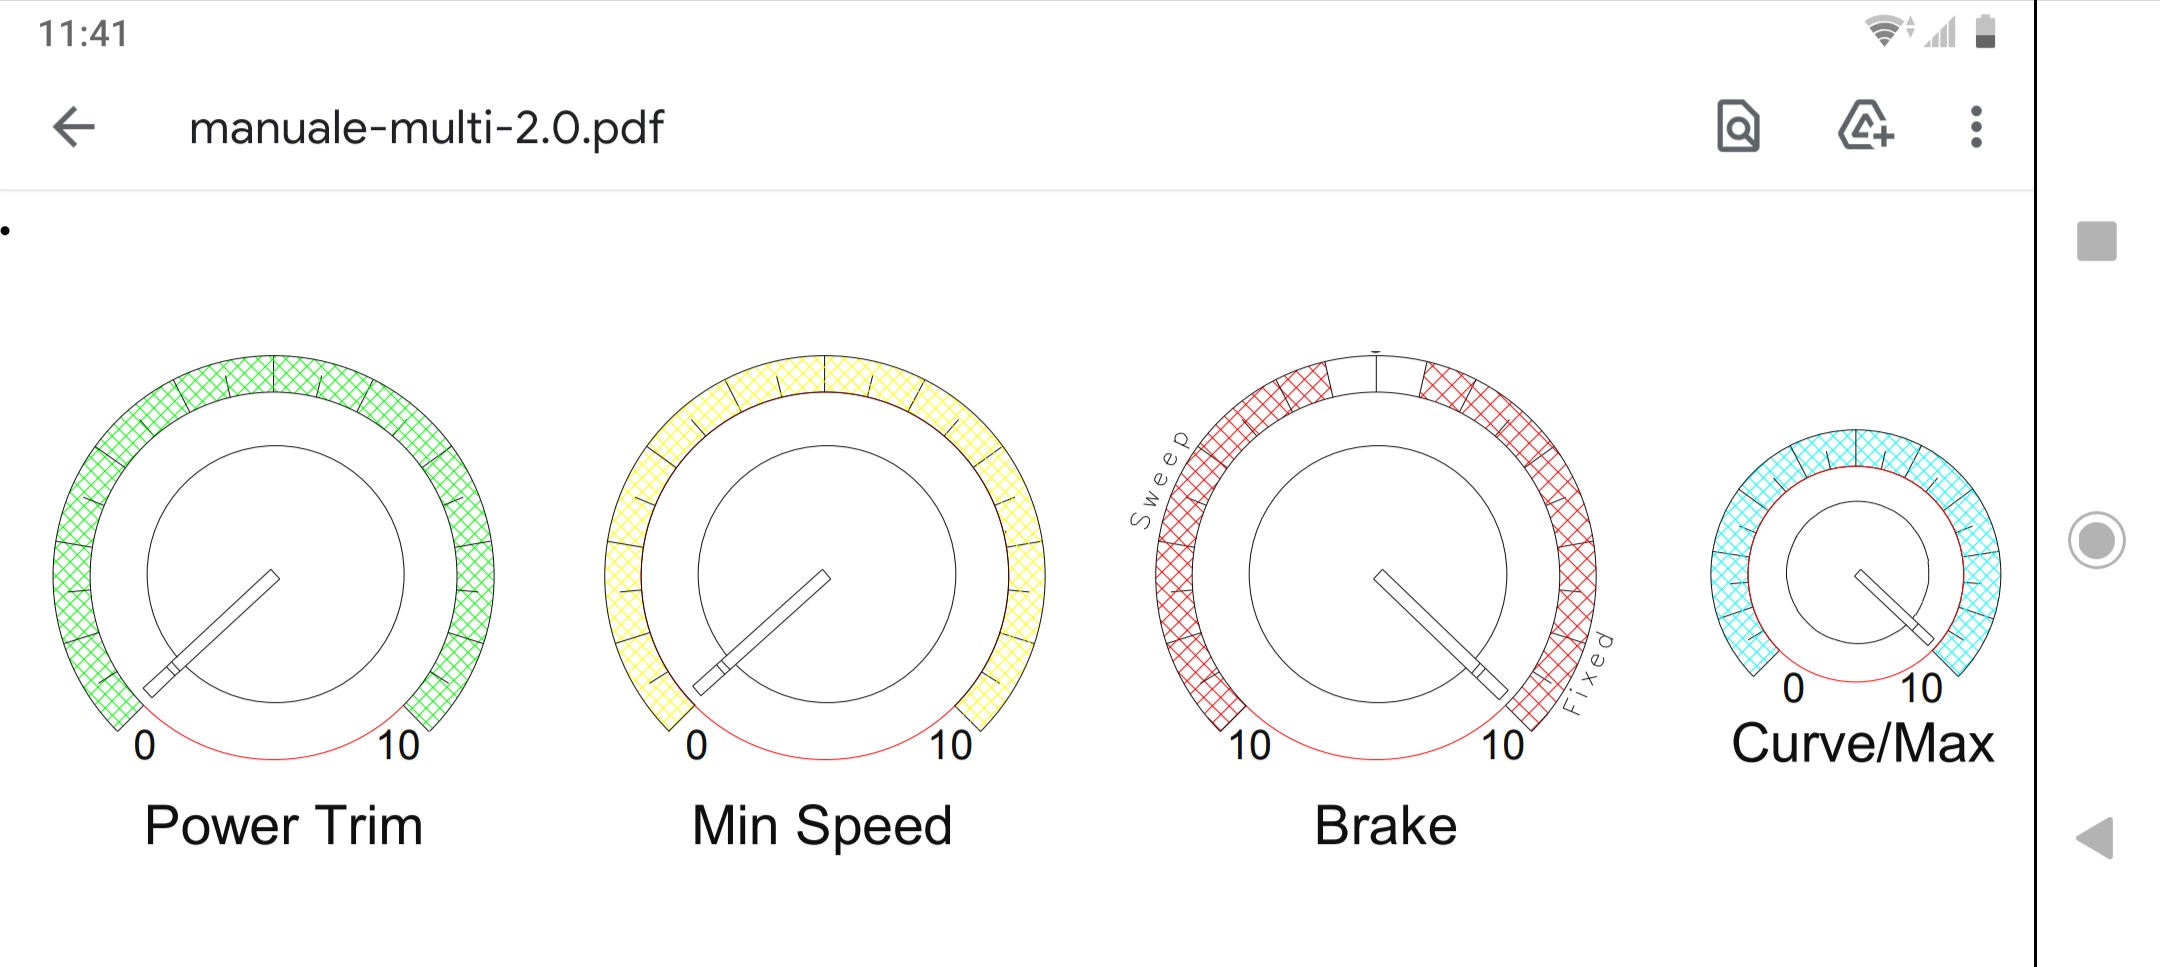Tap the Power Trim label
Viewport: 2160px width, 967px height.
pyautogui.click(x=284, y=826)
